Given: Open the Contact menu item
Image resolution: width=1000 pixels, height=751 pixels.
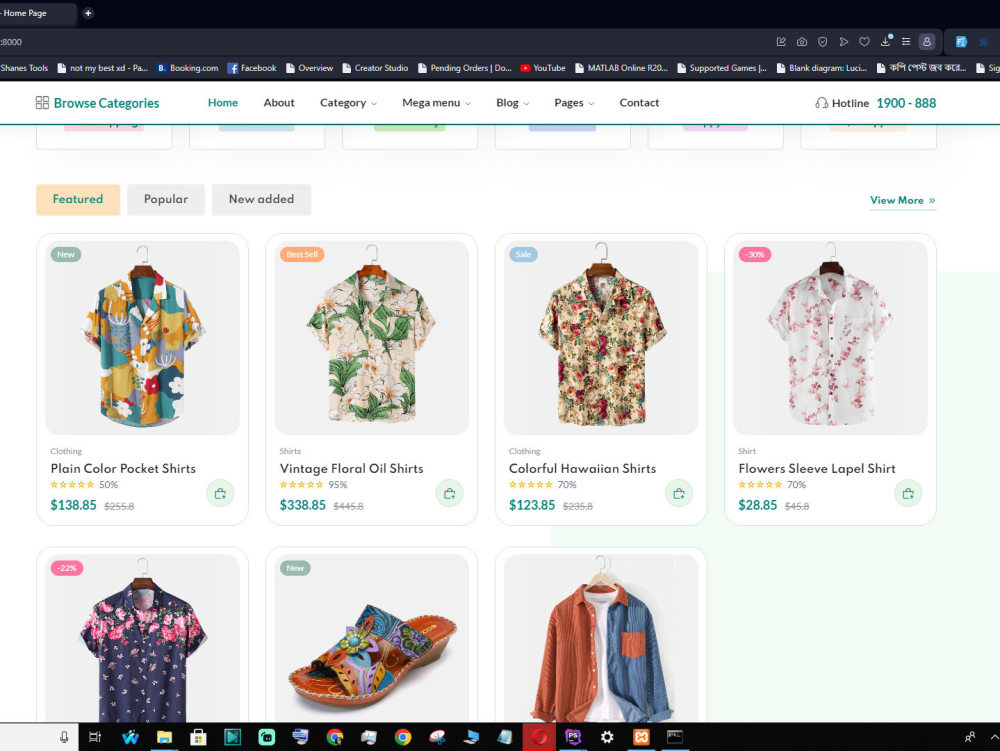Looking at the screenshot, I should point(639,103).
